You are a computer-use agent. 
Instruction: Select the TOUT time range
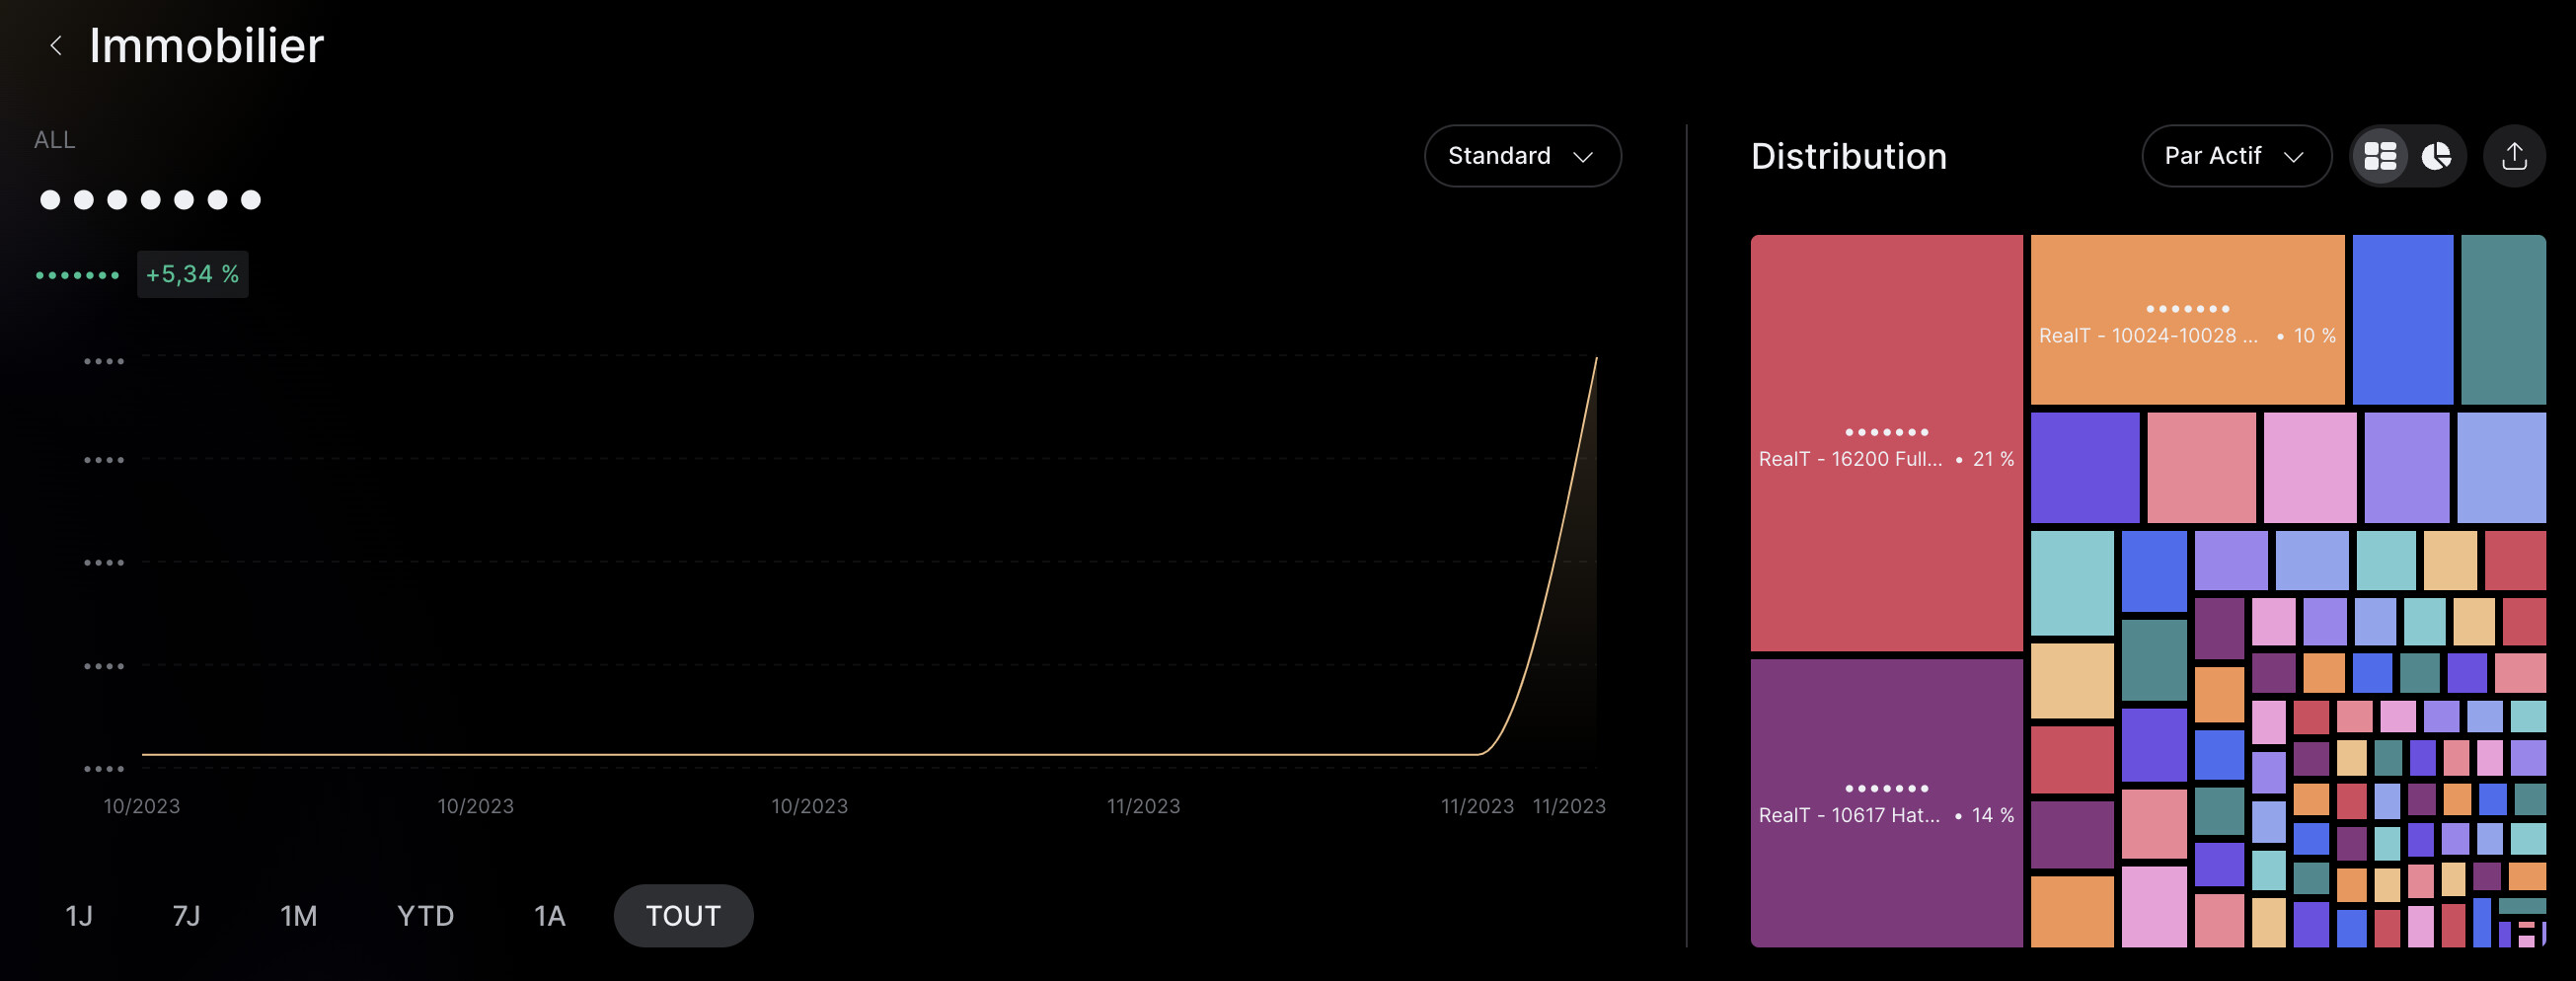point(683,915)
